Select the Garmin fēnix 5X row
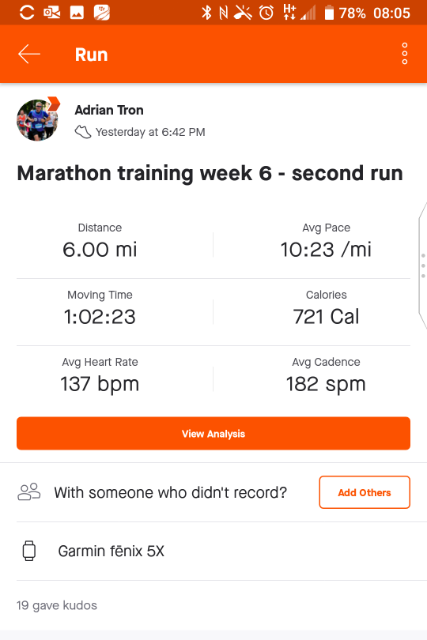Image resolution: width=427 pixels, height=640 pixels. coord(214,551)
